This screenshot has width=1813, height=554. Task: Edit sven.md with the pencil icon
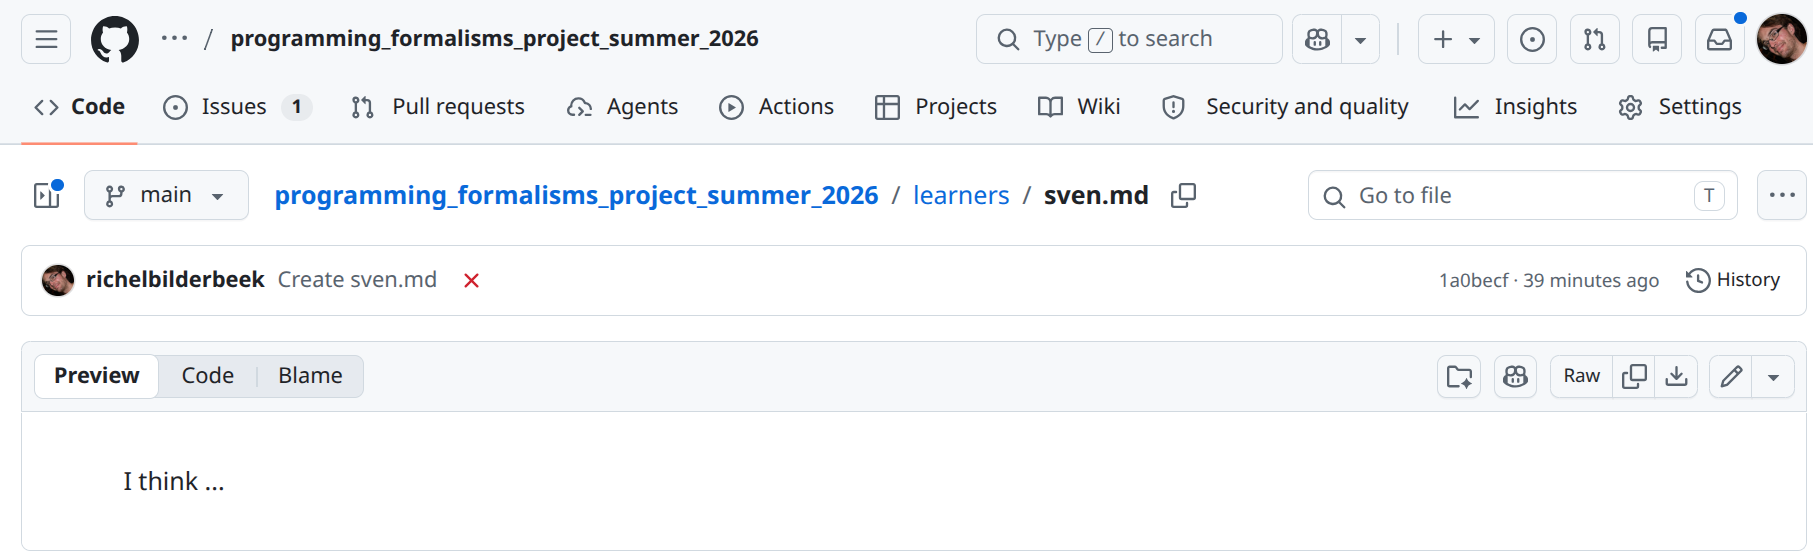coord(1731,376)
